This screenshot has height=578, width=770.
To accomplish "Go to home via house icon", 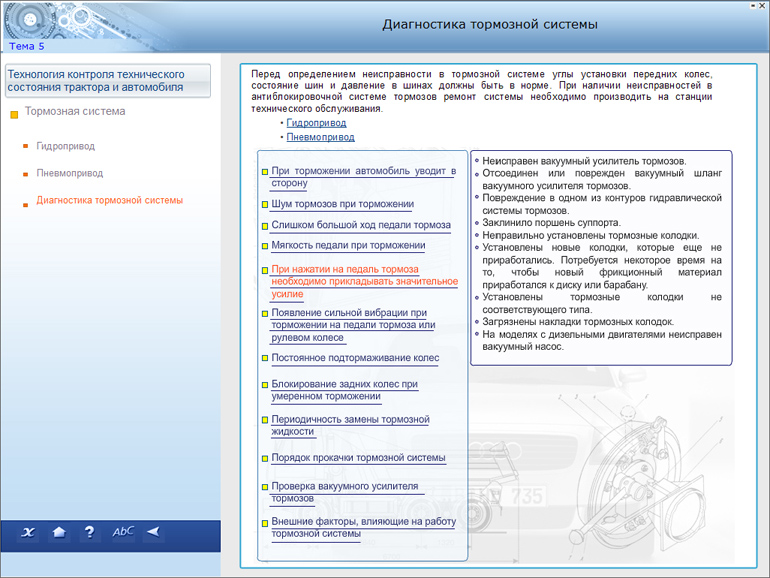I will [x=59, y=532].
